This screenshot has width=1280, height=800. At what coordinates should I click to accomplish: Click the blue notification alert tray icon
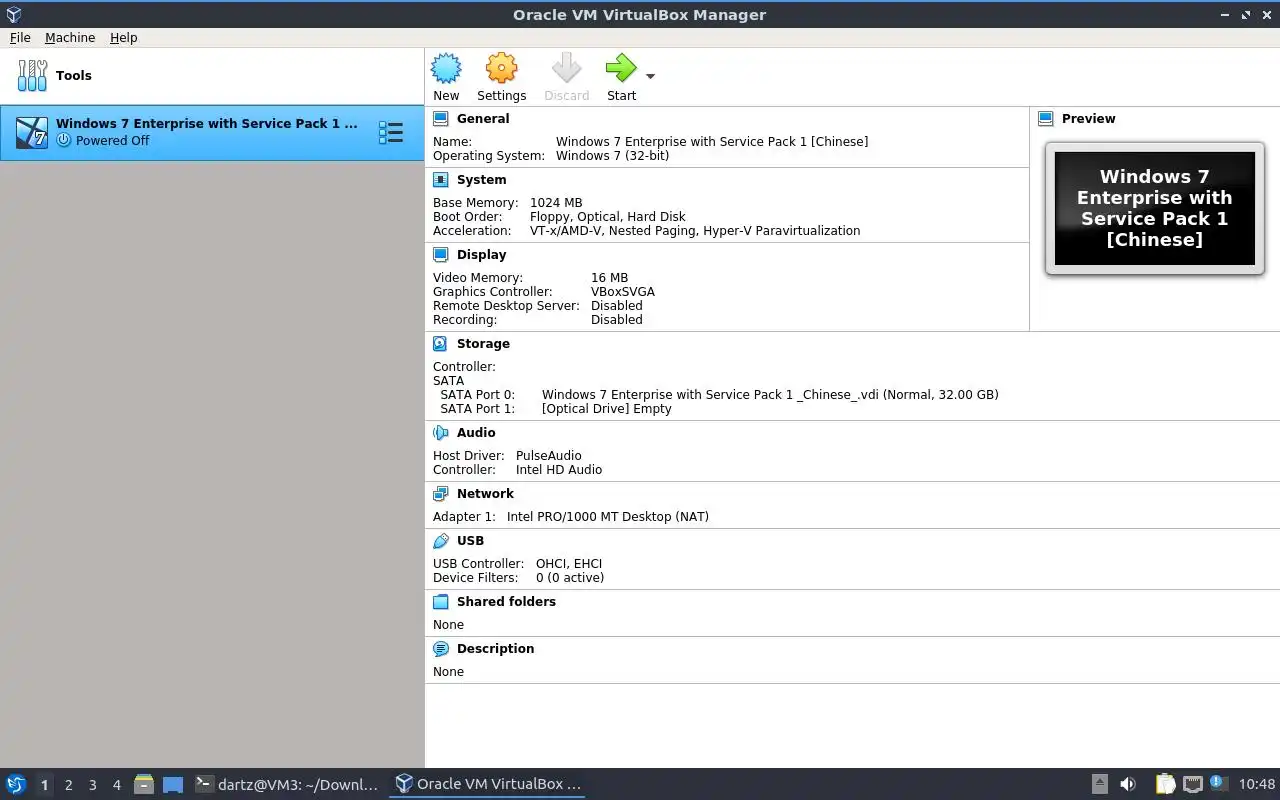(1217, 783)
